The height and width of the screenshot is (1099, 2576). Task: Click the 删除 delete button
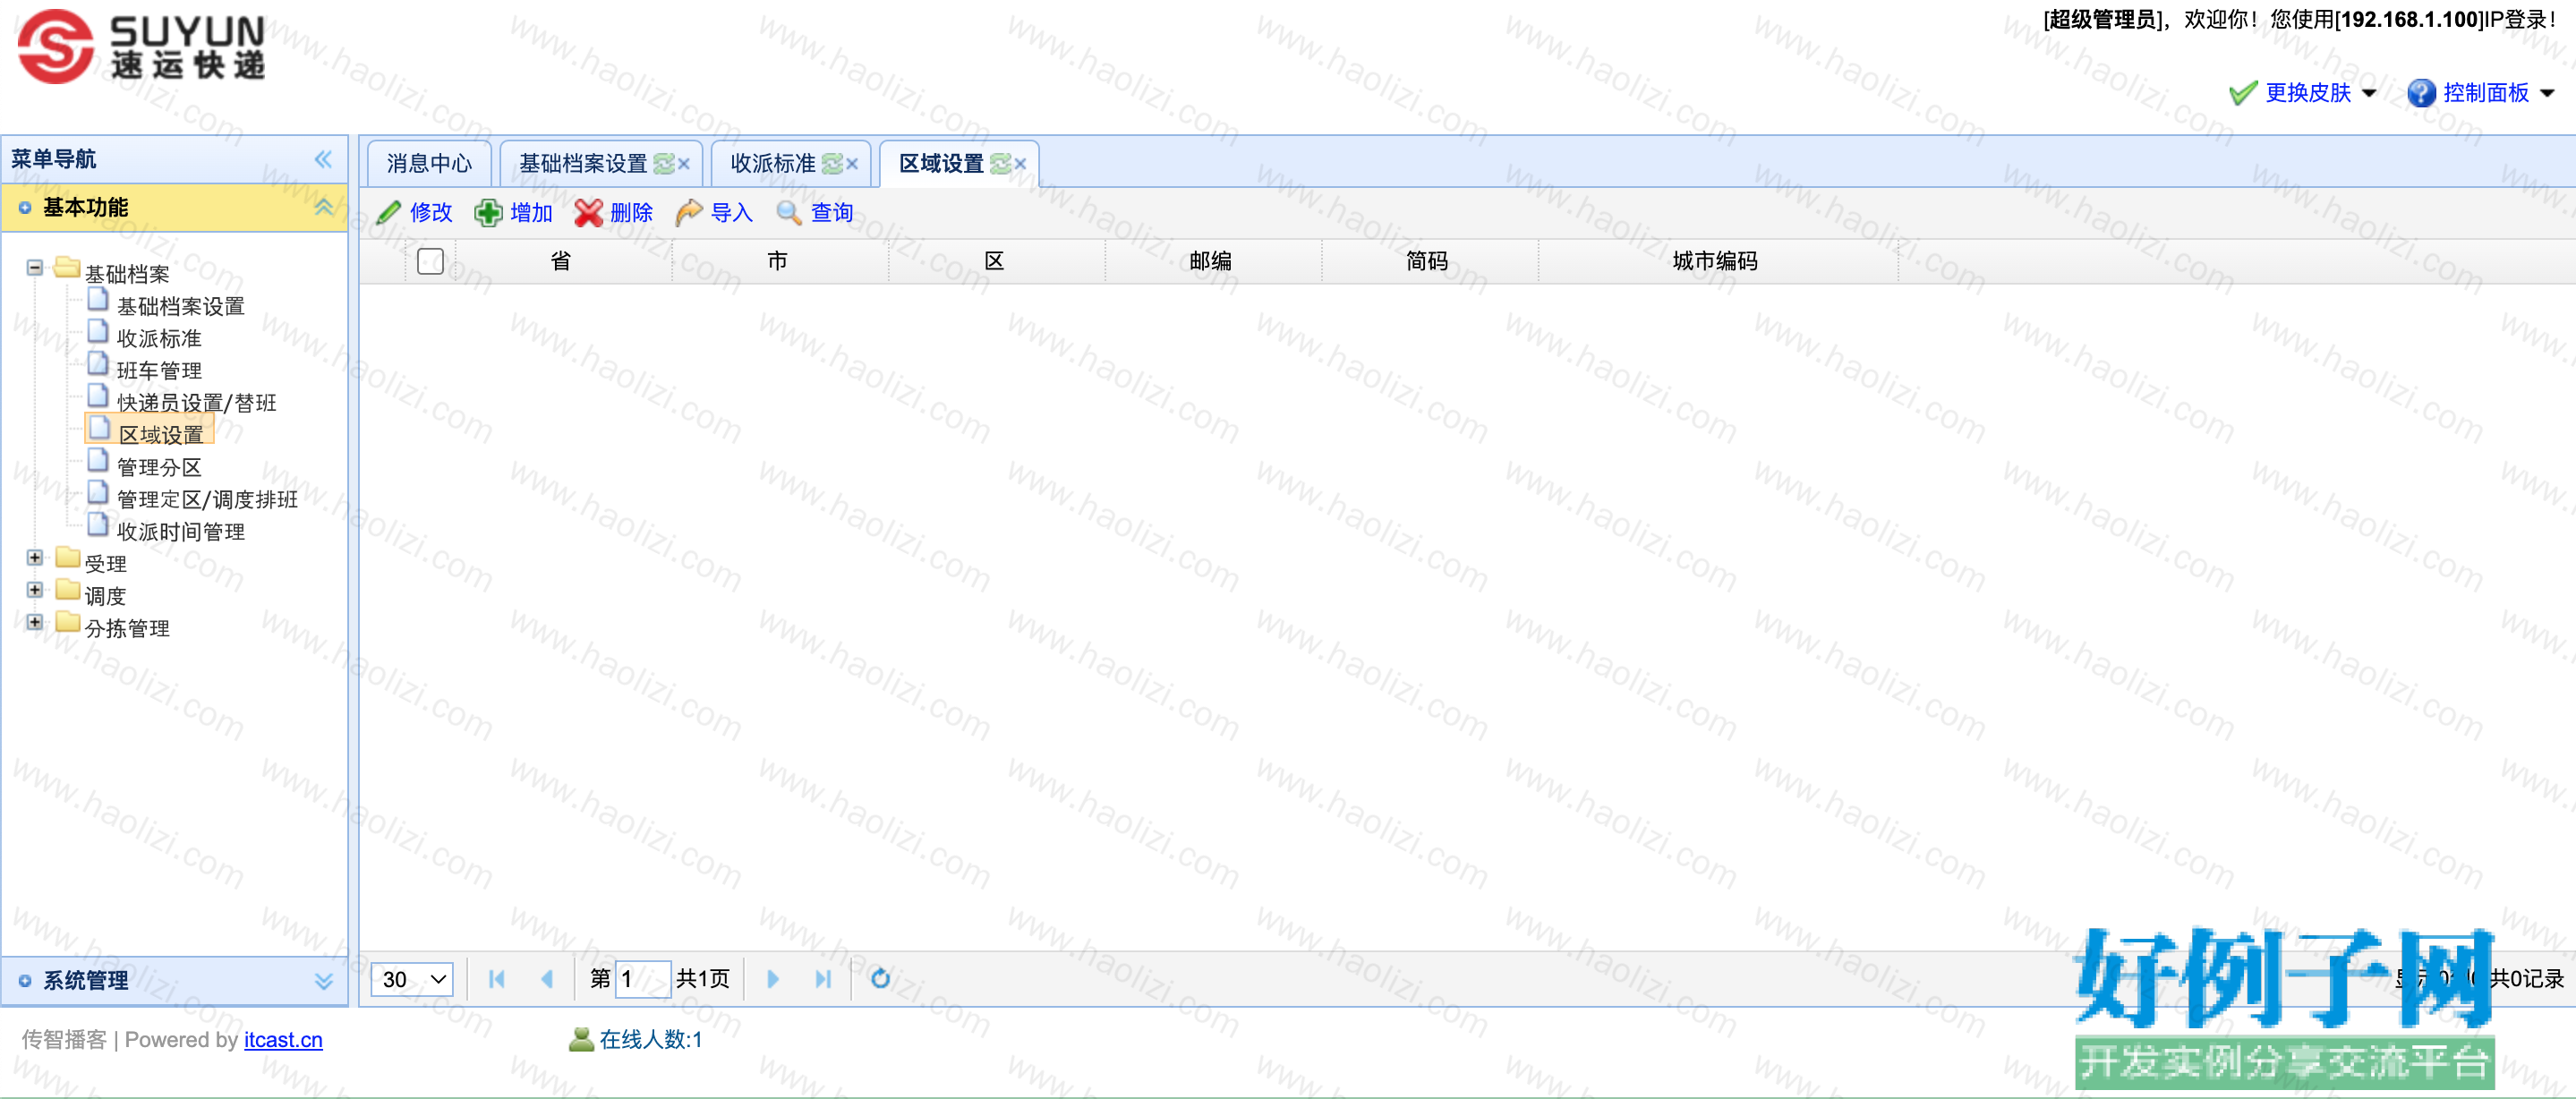(614, 213)
